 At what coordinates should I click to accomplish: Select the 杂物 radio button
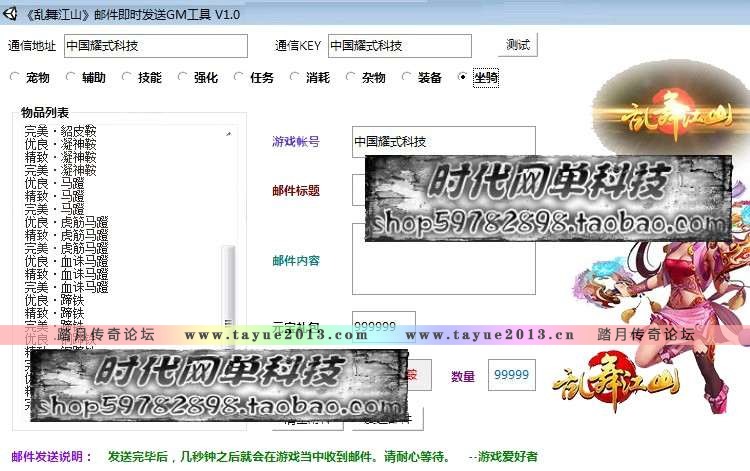(351, 77)
